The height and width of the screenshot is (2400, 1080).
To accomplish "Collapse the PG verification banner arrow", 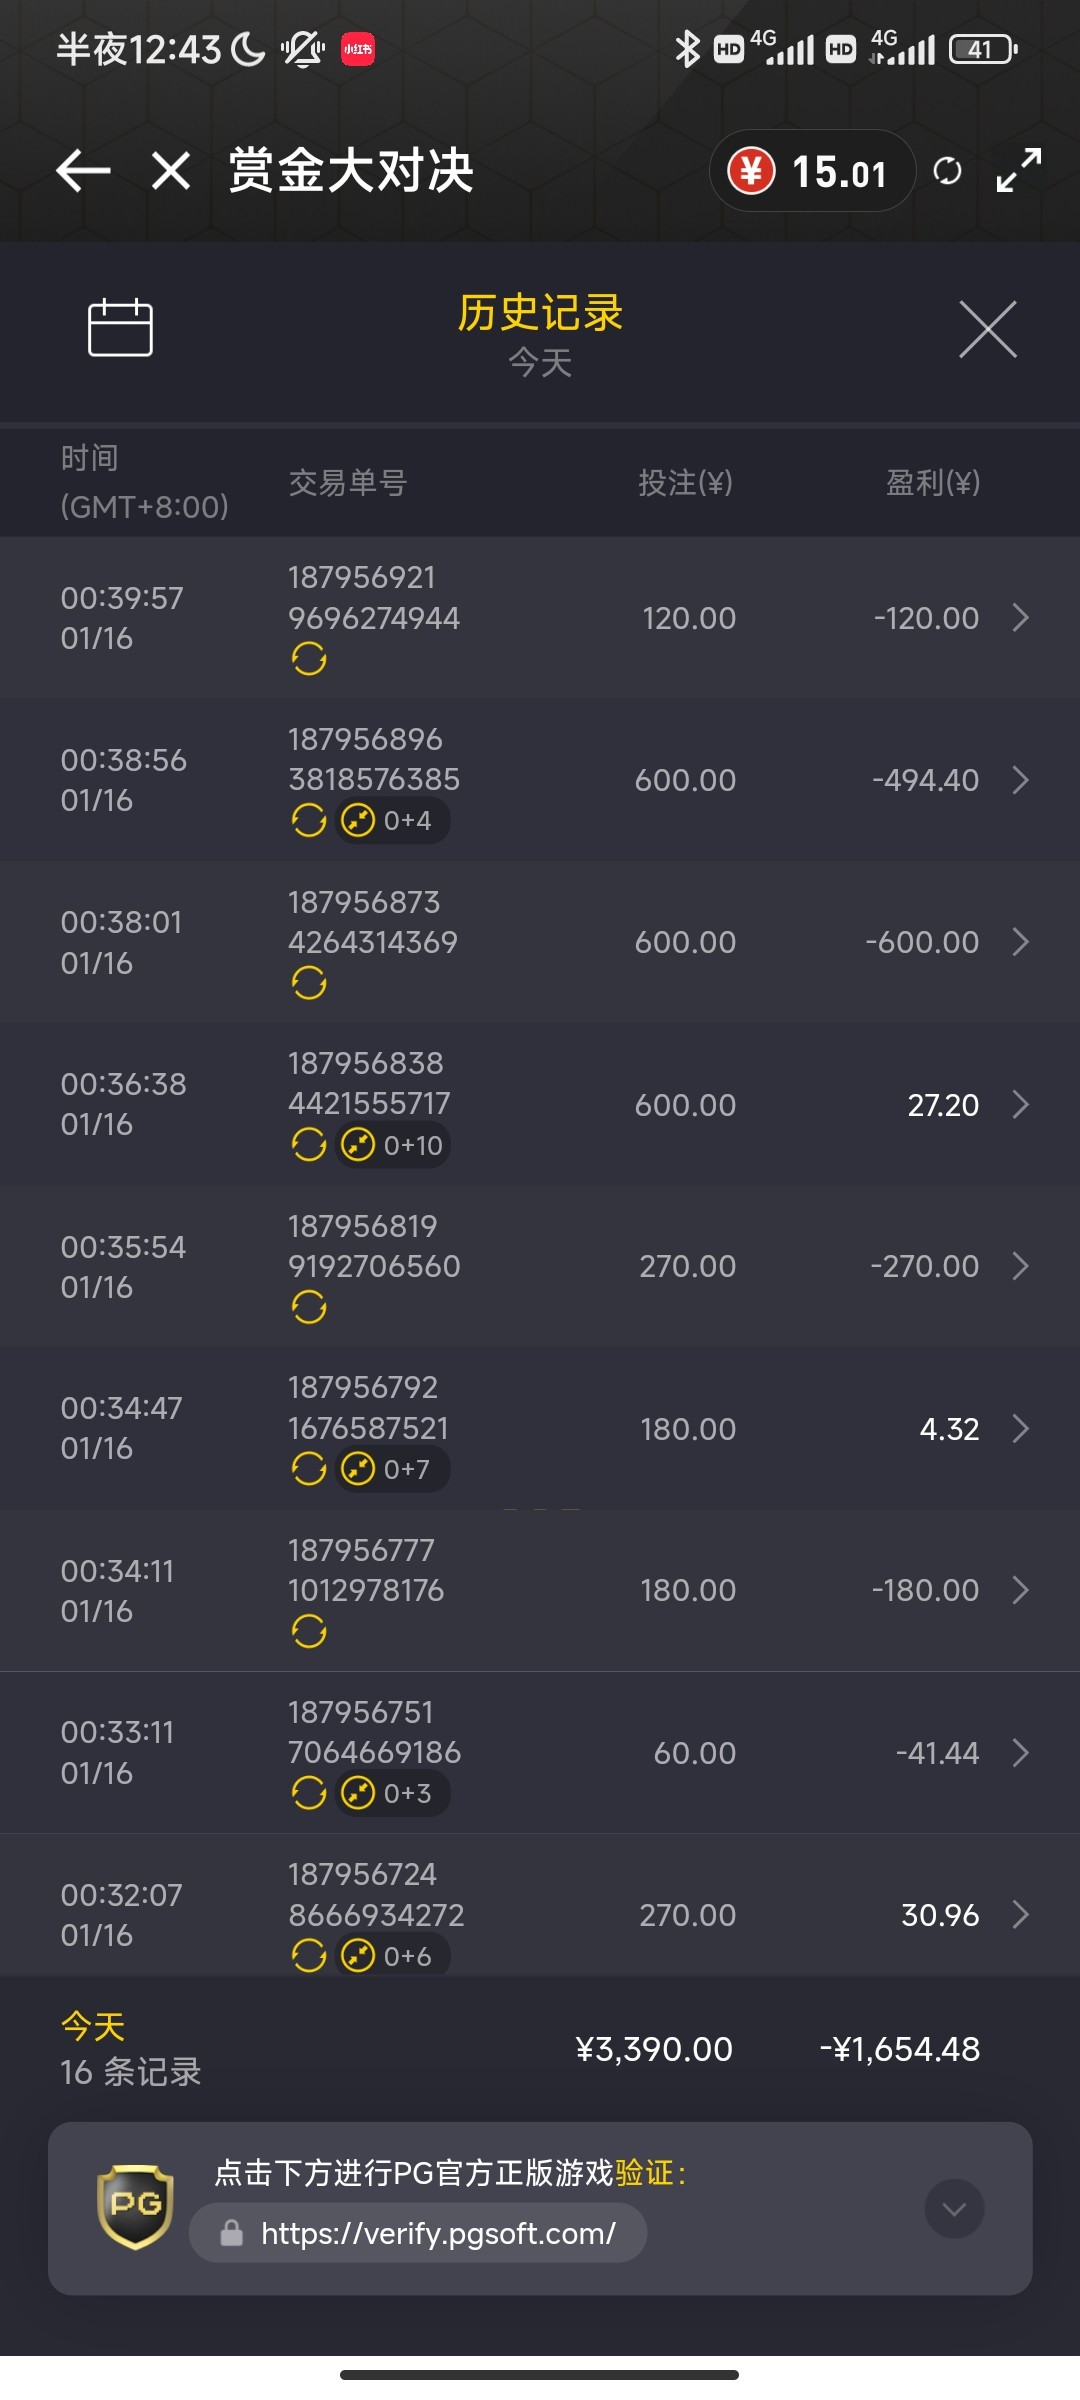I will coord(954,2208).
